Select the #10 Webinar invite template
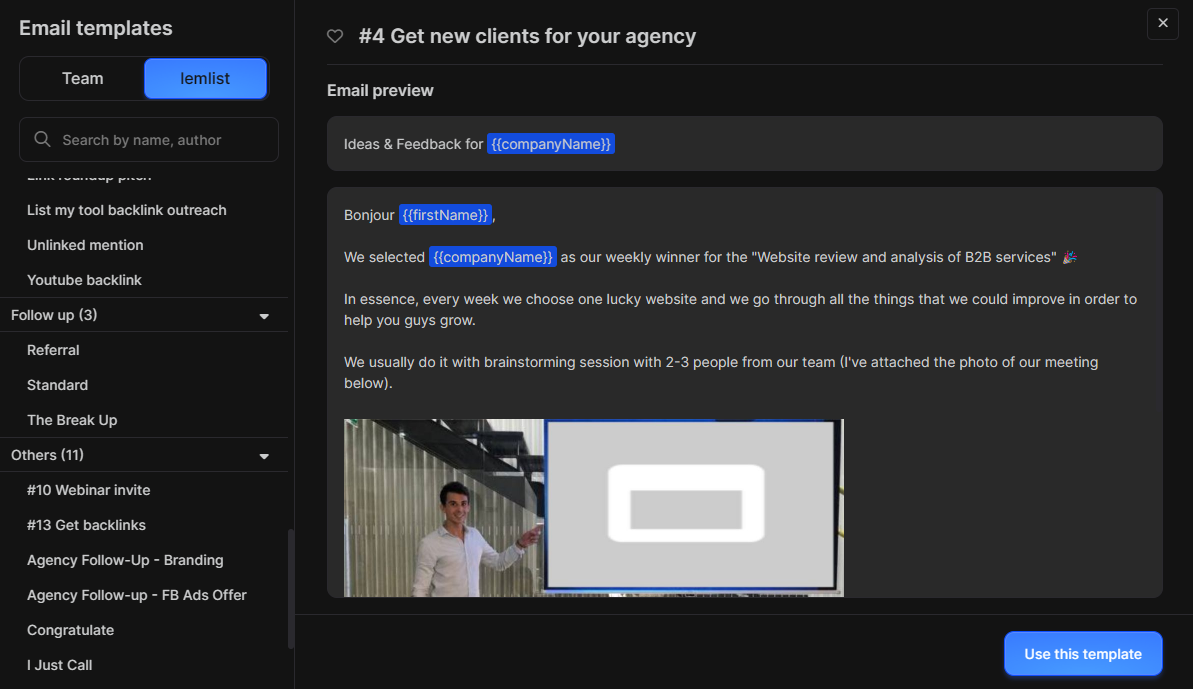 (x=88, y=490)
